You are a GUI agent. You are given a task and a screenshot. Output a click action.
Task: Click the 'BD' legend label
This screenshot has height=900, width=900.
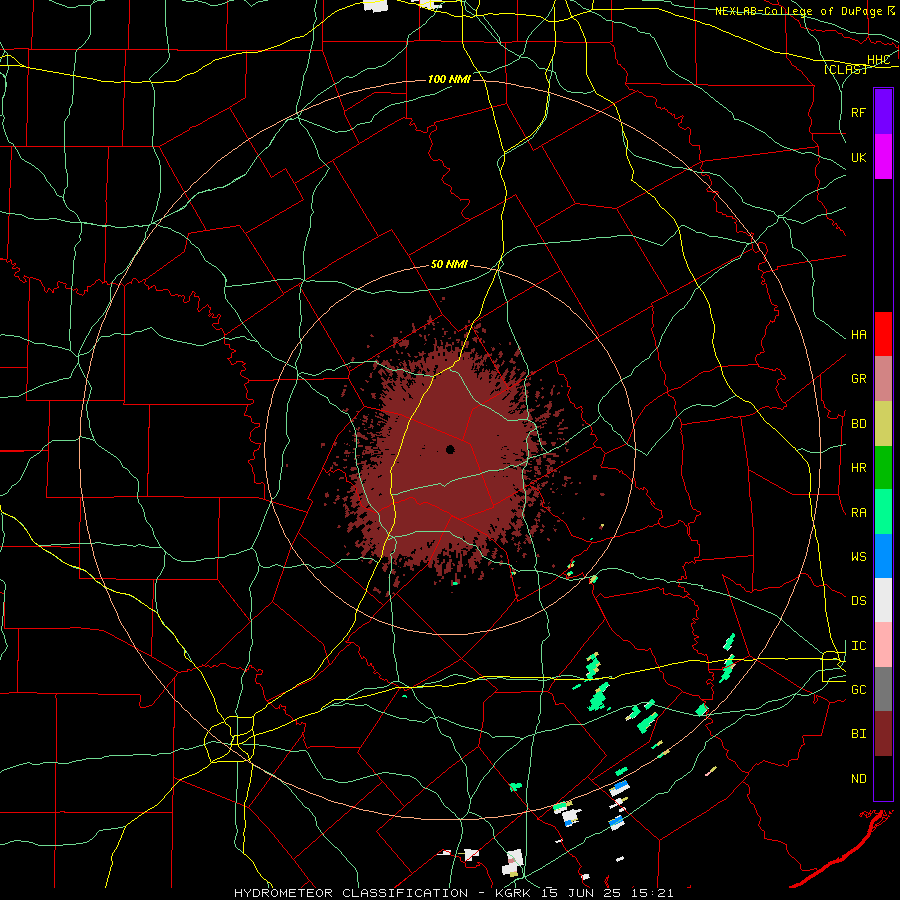(x=858, y=423)
